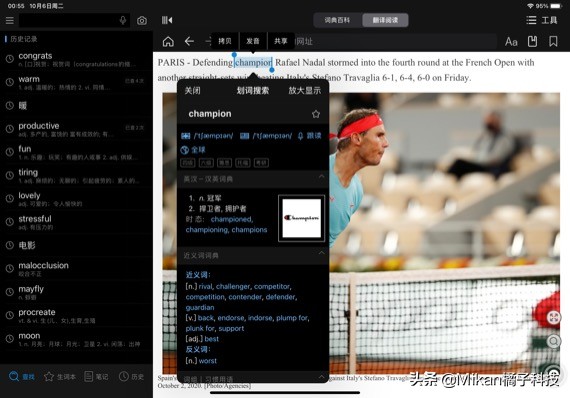Choose 共享 from the selection menu
The height and width of the screenshot is (398, 570).
click(x=281, y=41)
